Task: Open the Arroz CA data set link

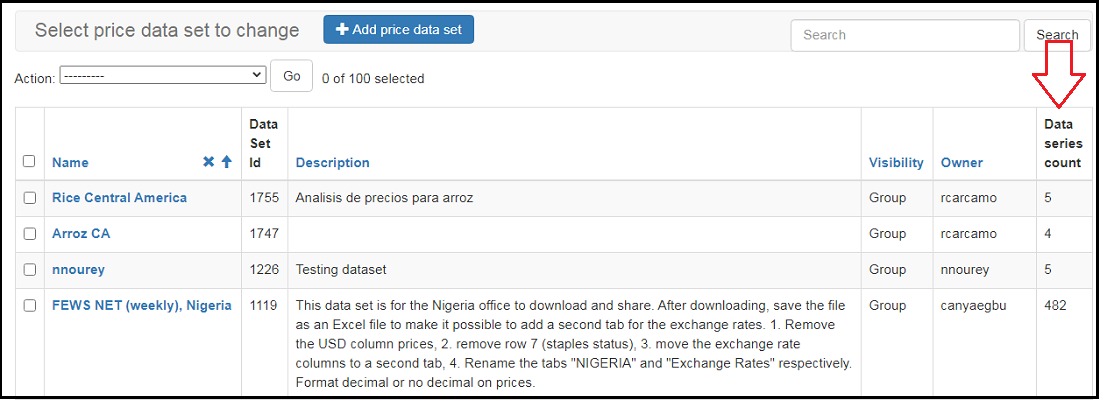Action: (x=81, y=234)
